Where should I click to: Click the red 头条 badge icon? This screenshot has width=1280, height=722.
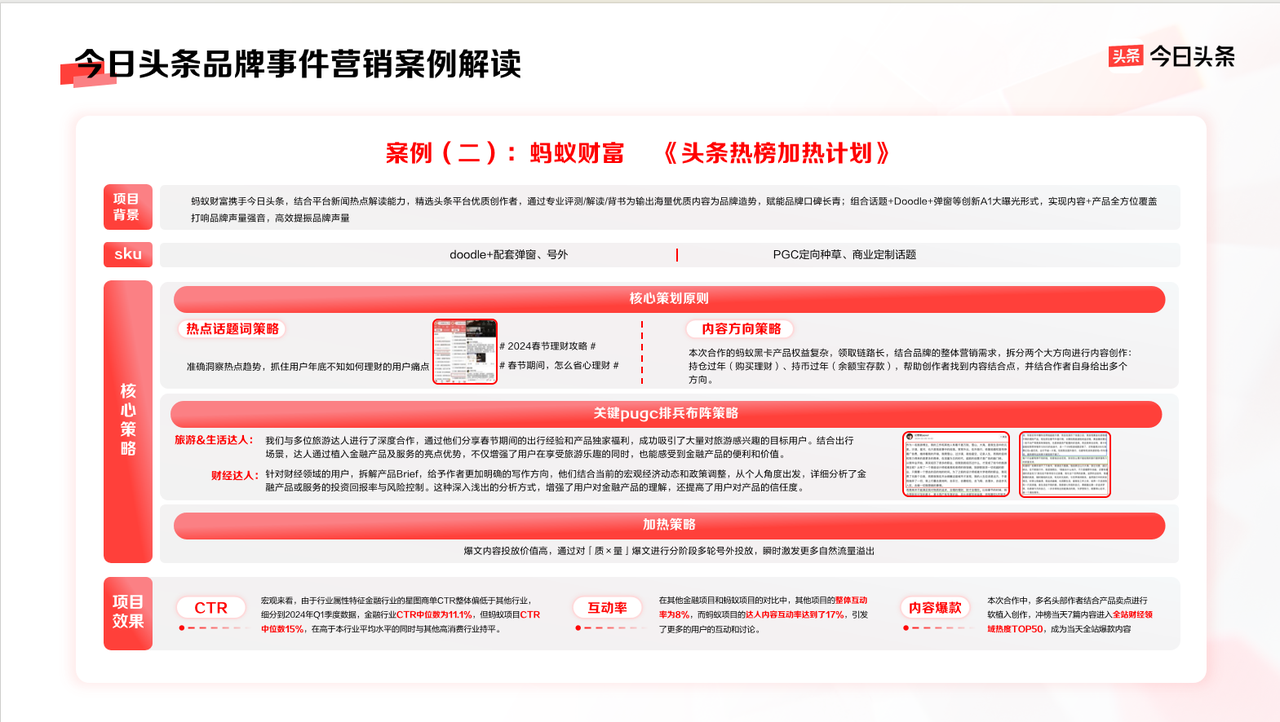[x=1126, y=57]
